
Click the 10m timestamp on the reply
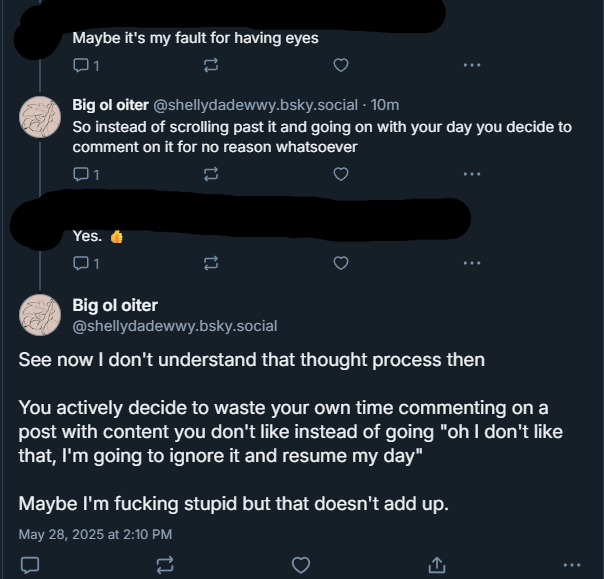[x=385, y=105]
